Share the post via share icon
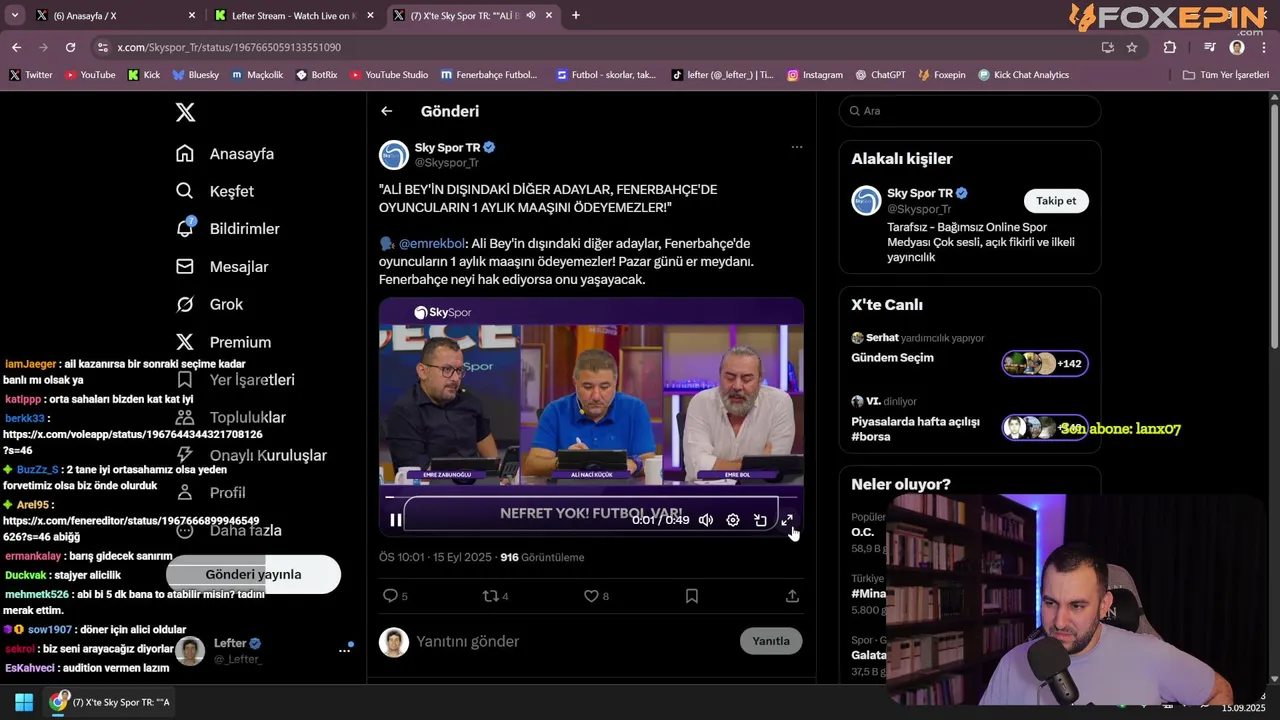Screen dimensions: 1280x720 point(792,596)
